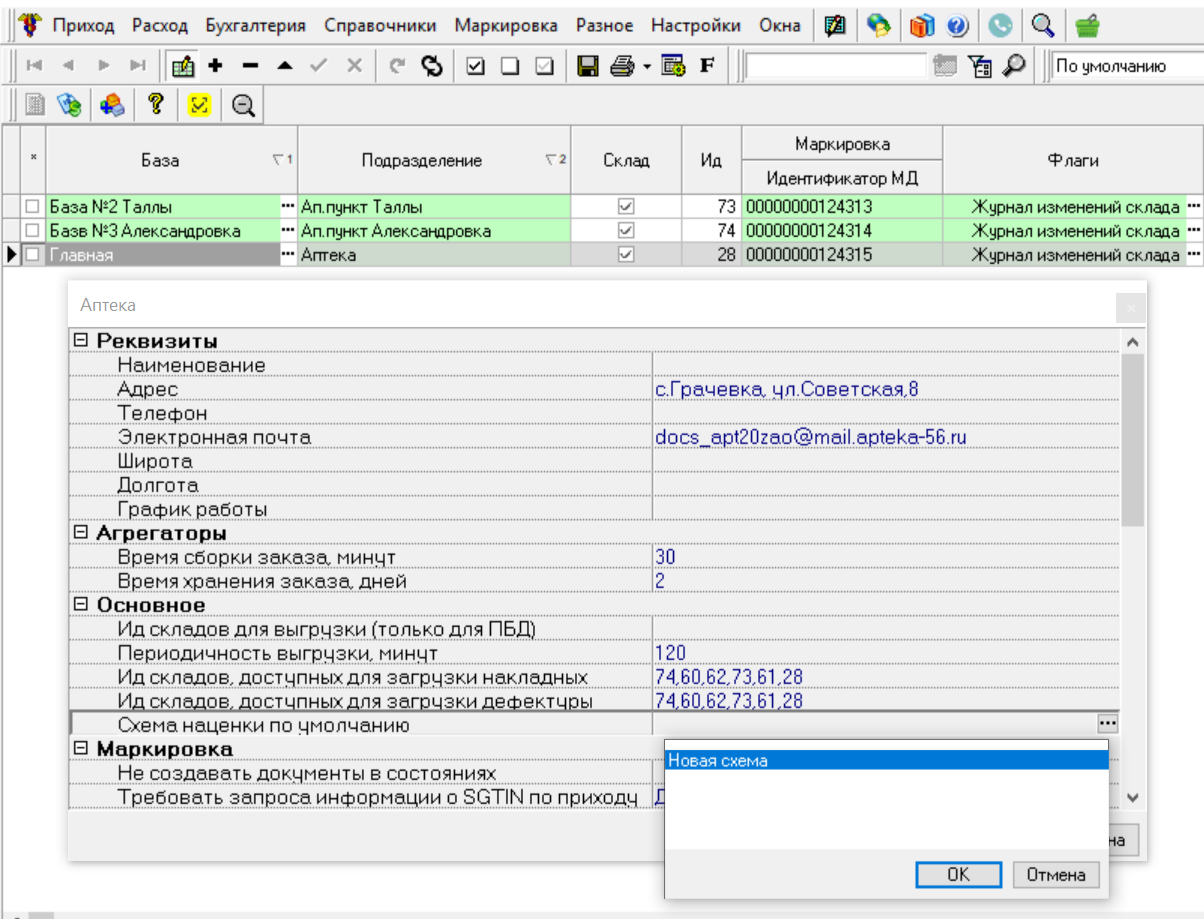The height and width of the screenshot is (919, 1204).
Task: Click Отмена in the scheme popup
Action: (1056, 874)
